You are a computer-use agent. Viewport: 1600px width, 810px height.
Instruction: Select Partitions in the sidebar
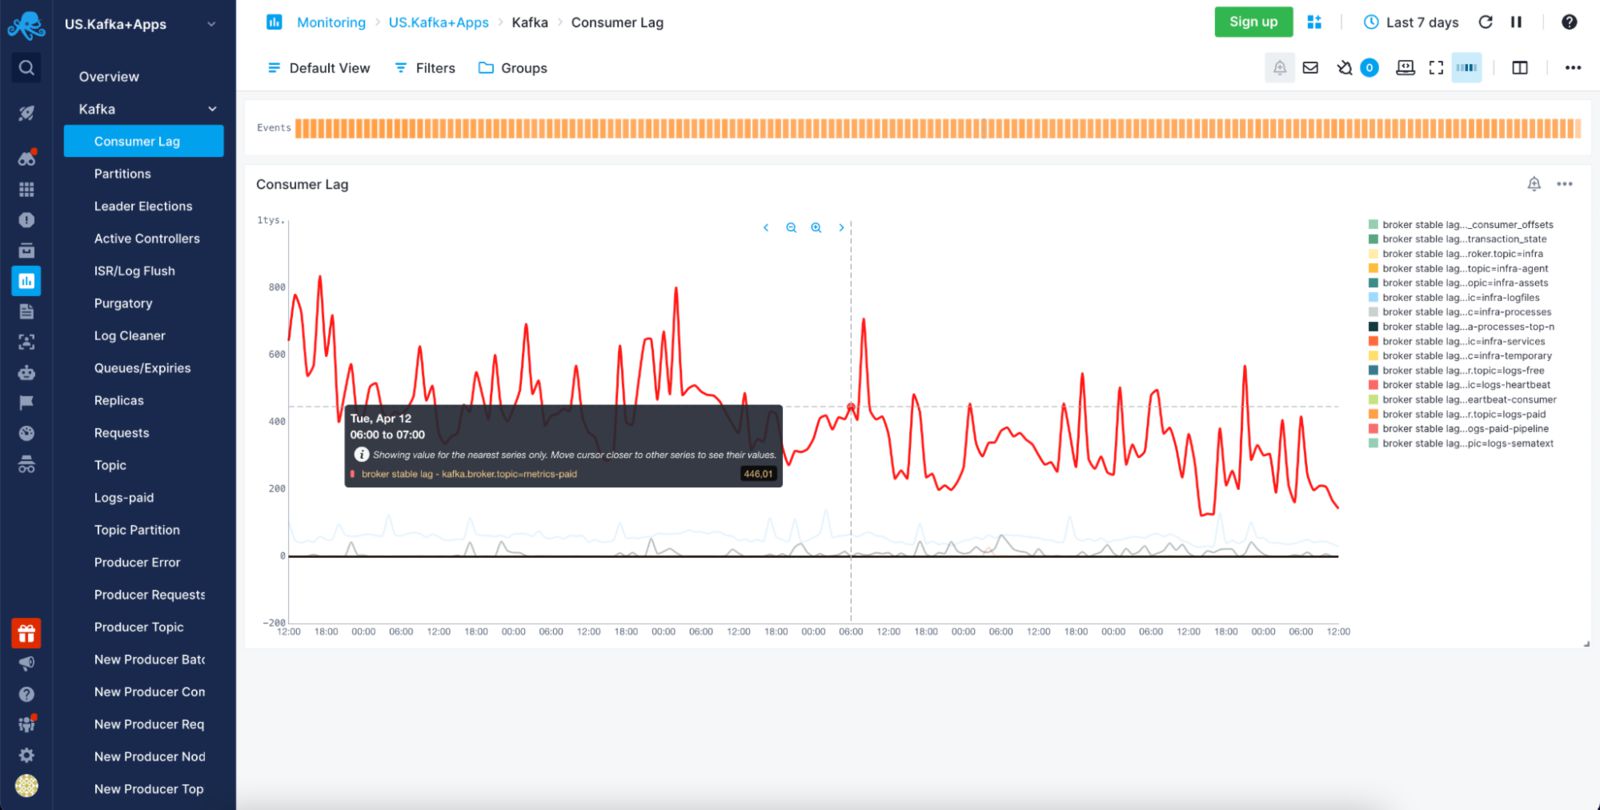coord(123,174)
